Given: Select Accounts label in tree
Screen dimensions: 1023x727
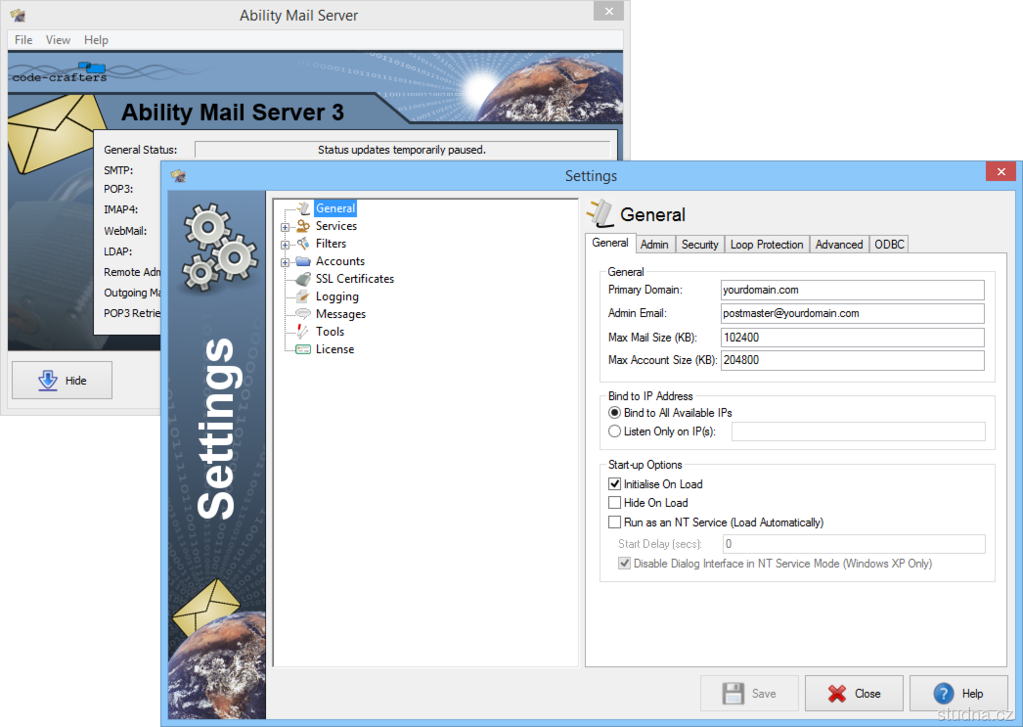Looking at the screenshot, I should click(340, 261).
